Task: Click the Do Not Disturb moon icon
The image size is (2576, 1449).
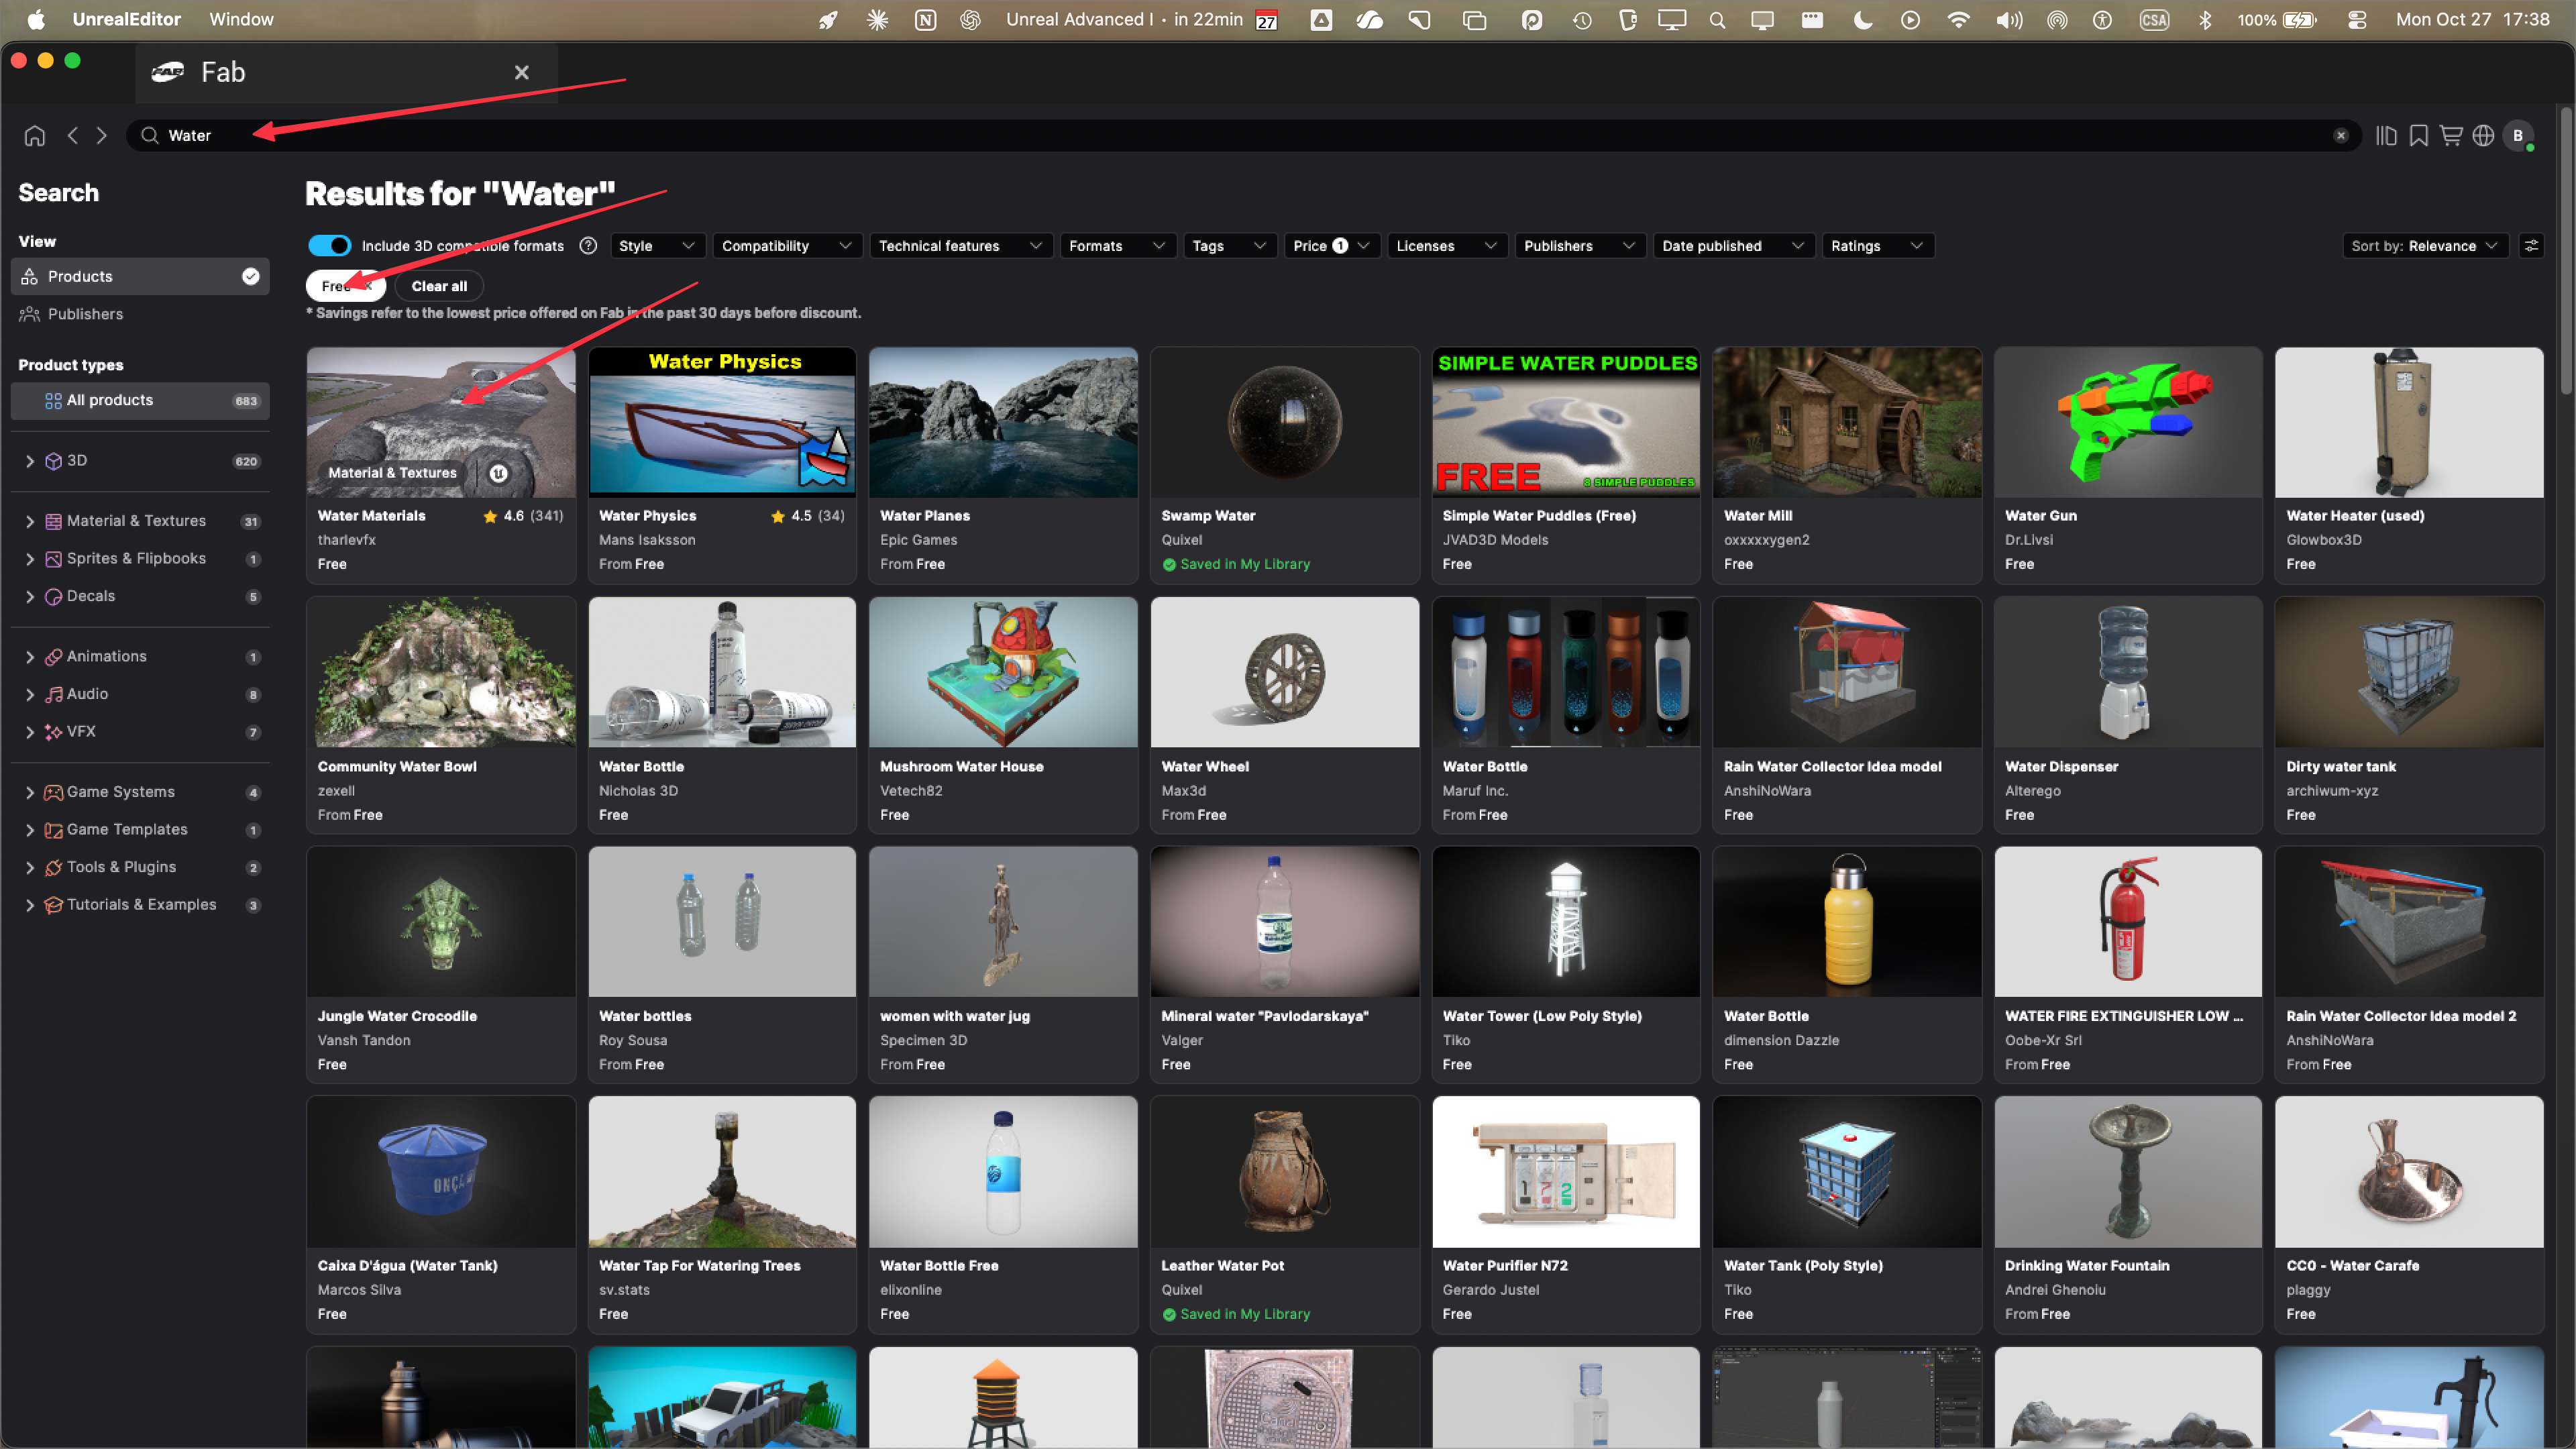Action: click(1862, 19)
